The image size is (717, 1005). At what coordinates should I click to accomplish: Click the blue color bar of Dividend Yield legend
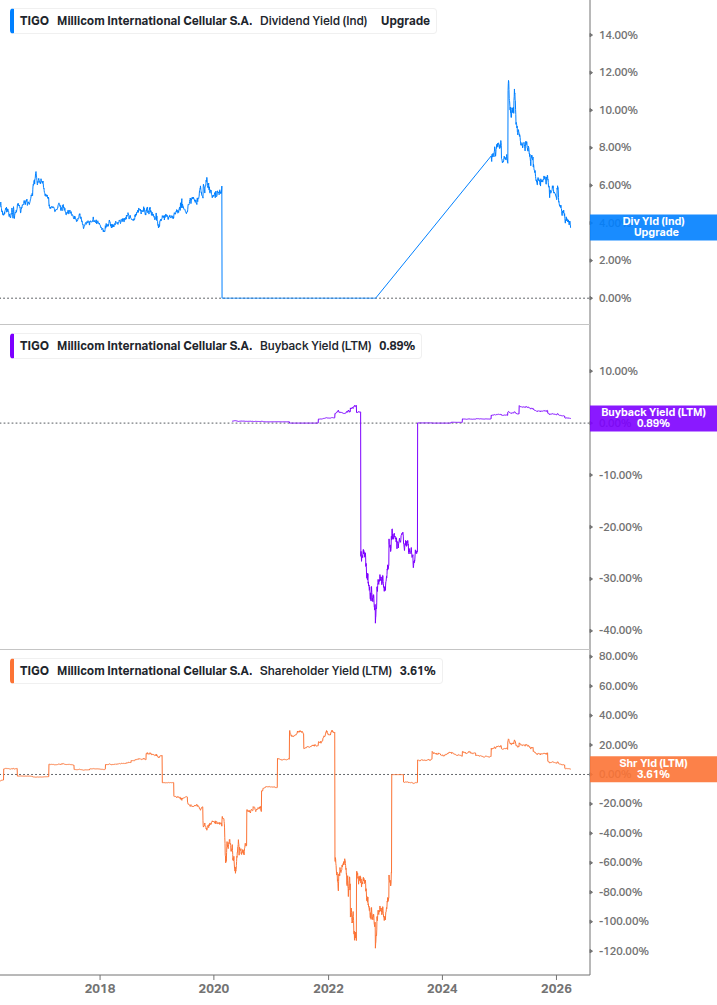pyautogui.click(x=12, y=21)
